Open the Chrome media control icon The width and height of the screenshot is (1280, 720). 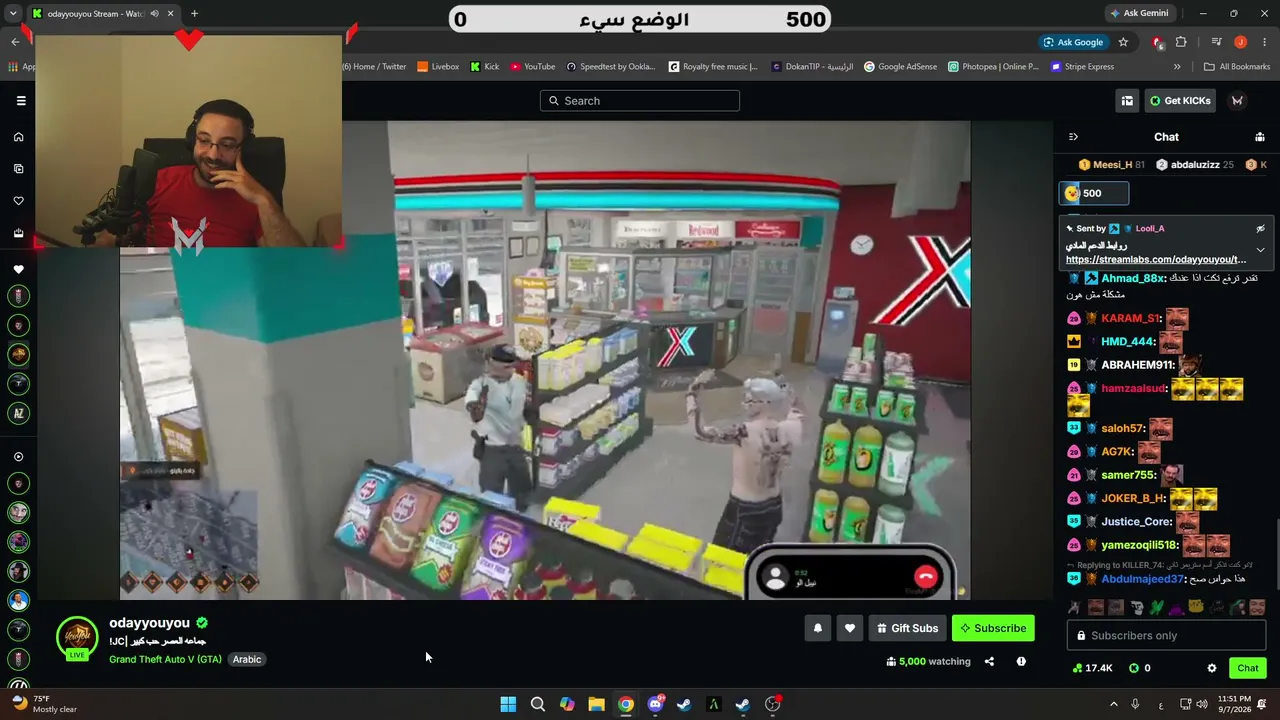(x=1216, y=42)
